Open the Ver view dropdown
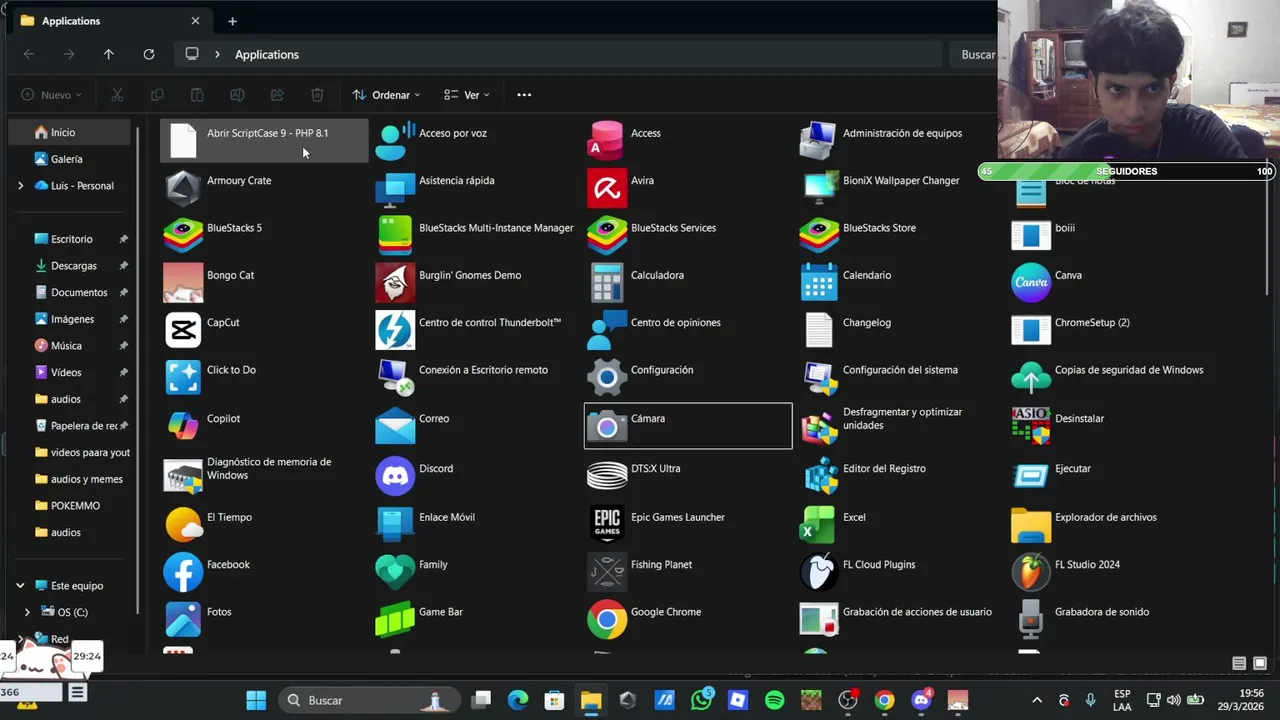Image resolution: width=1280 pixels, height=720 pixels. [x=467, y=95]
